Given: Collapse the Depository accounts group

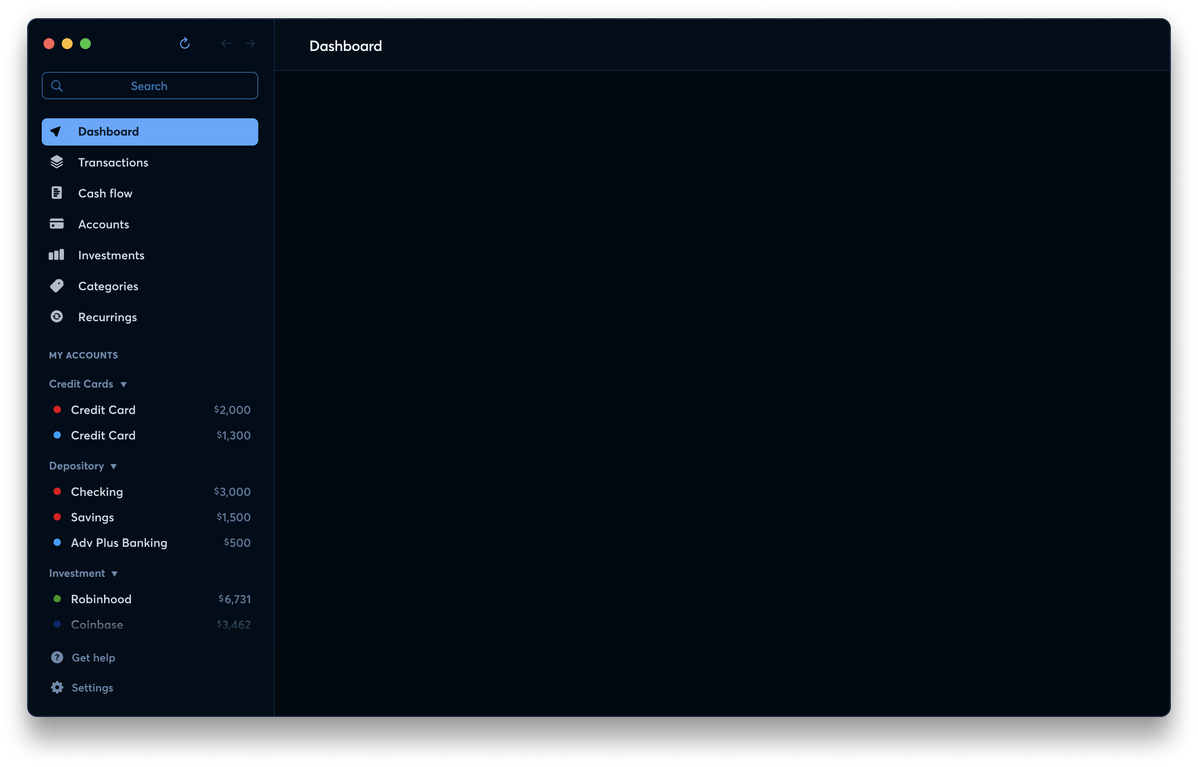Looking at the screenshot, I should coord(113,466).
